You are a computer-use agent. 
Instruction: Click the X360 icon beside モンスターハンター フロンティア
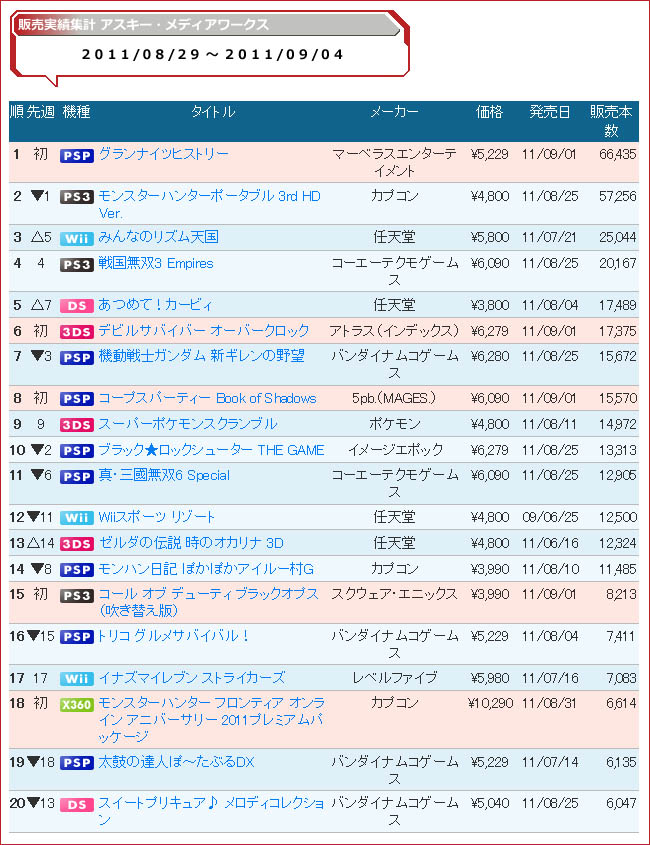click(x=77, y=704)
